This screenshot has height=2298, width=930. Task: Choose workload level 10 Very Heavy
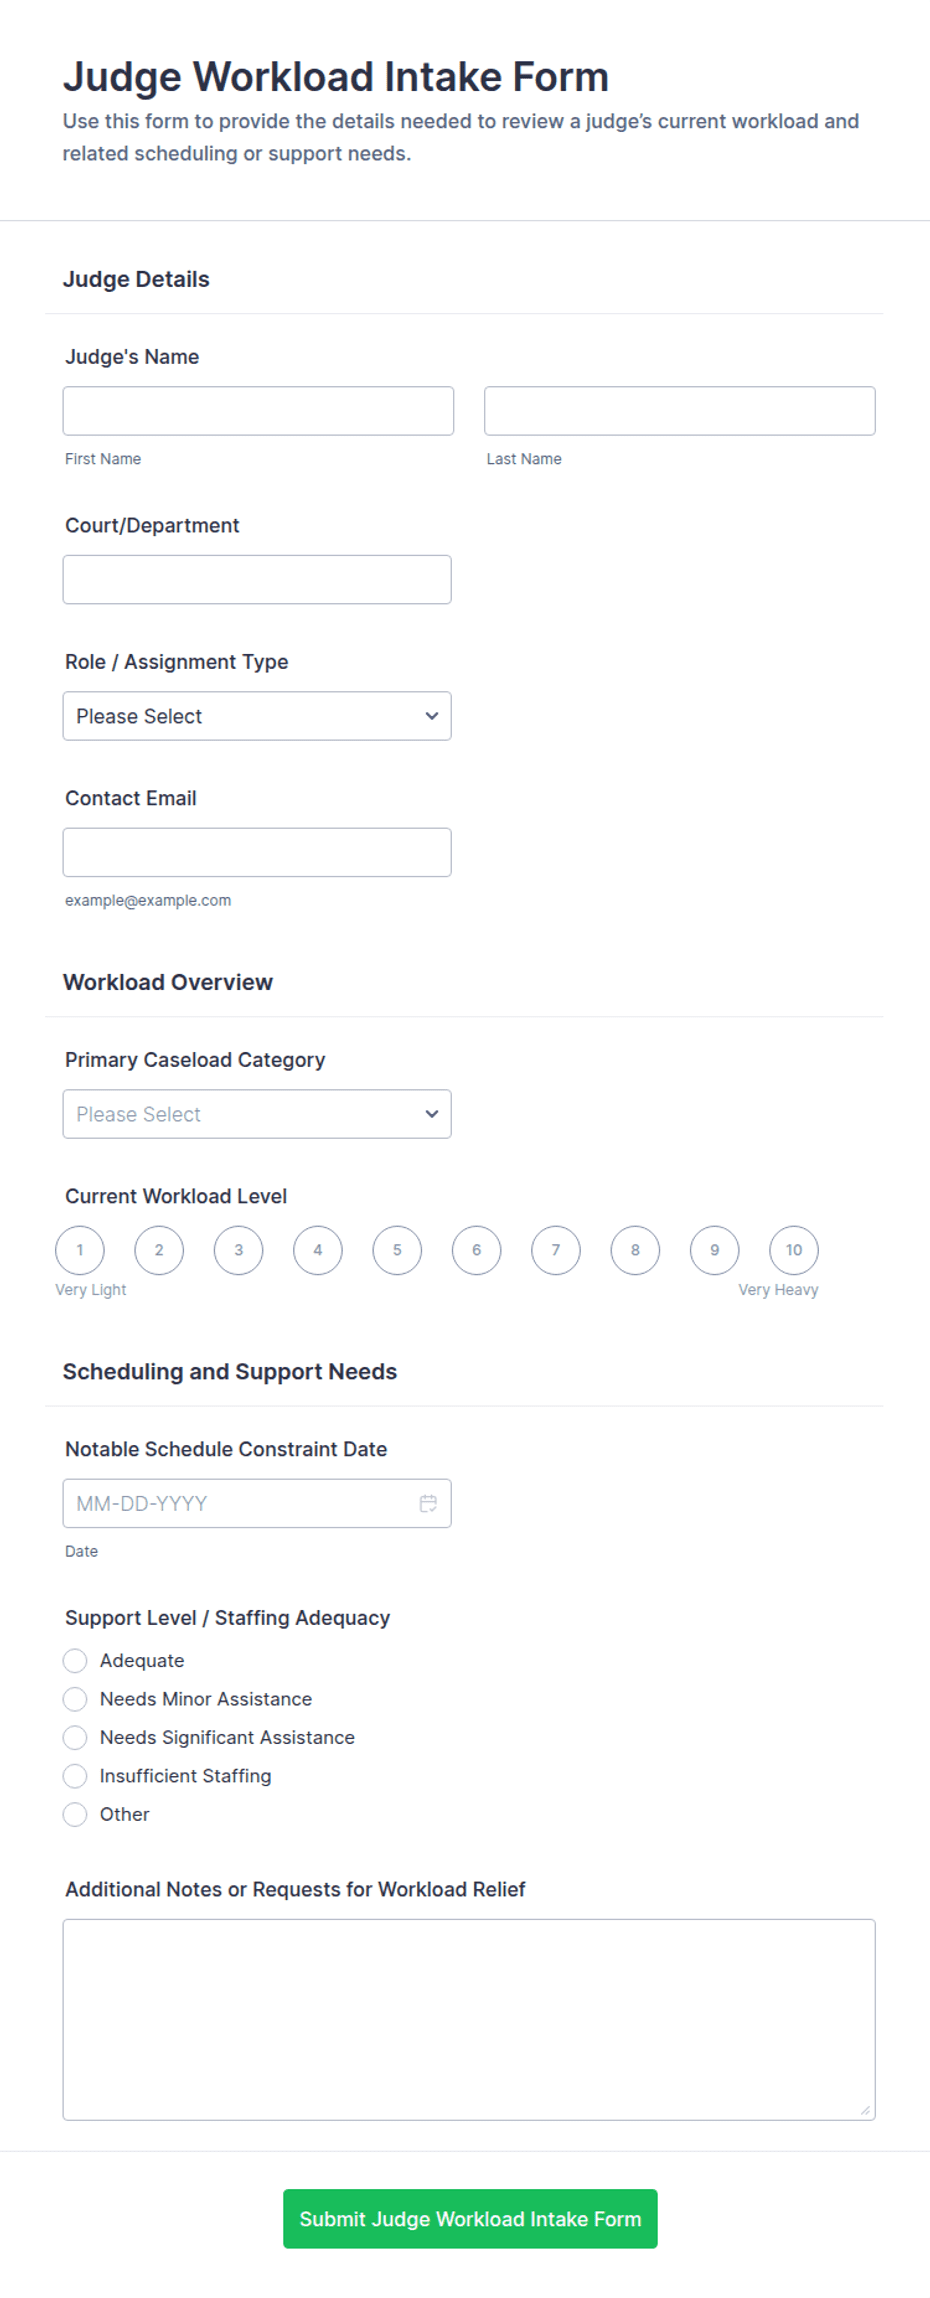point(794,1250)
